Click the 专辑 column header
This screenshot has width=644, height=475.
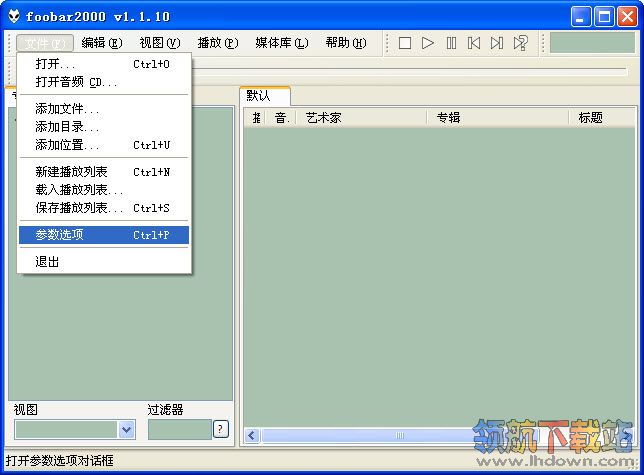click(x=498, y=118)
